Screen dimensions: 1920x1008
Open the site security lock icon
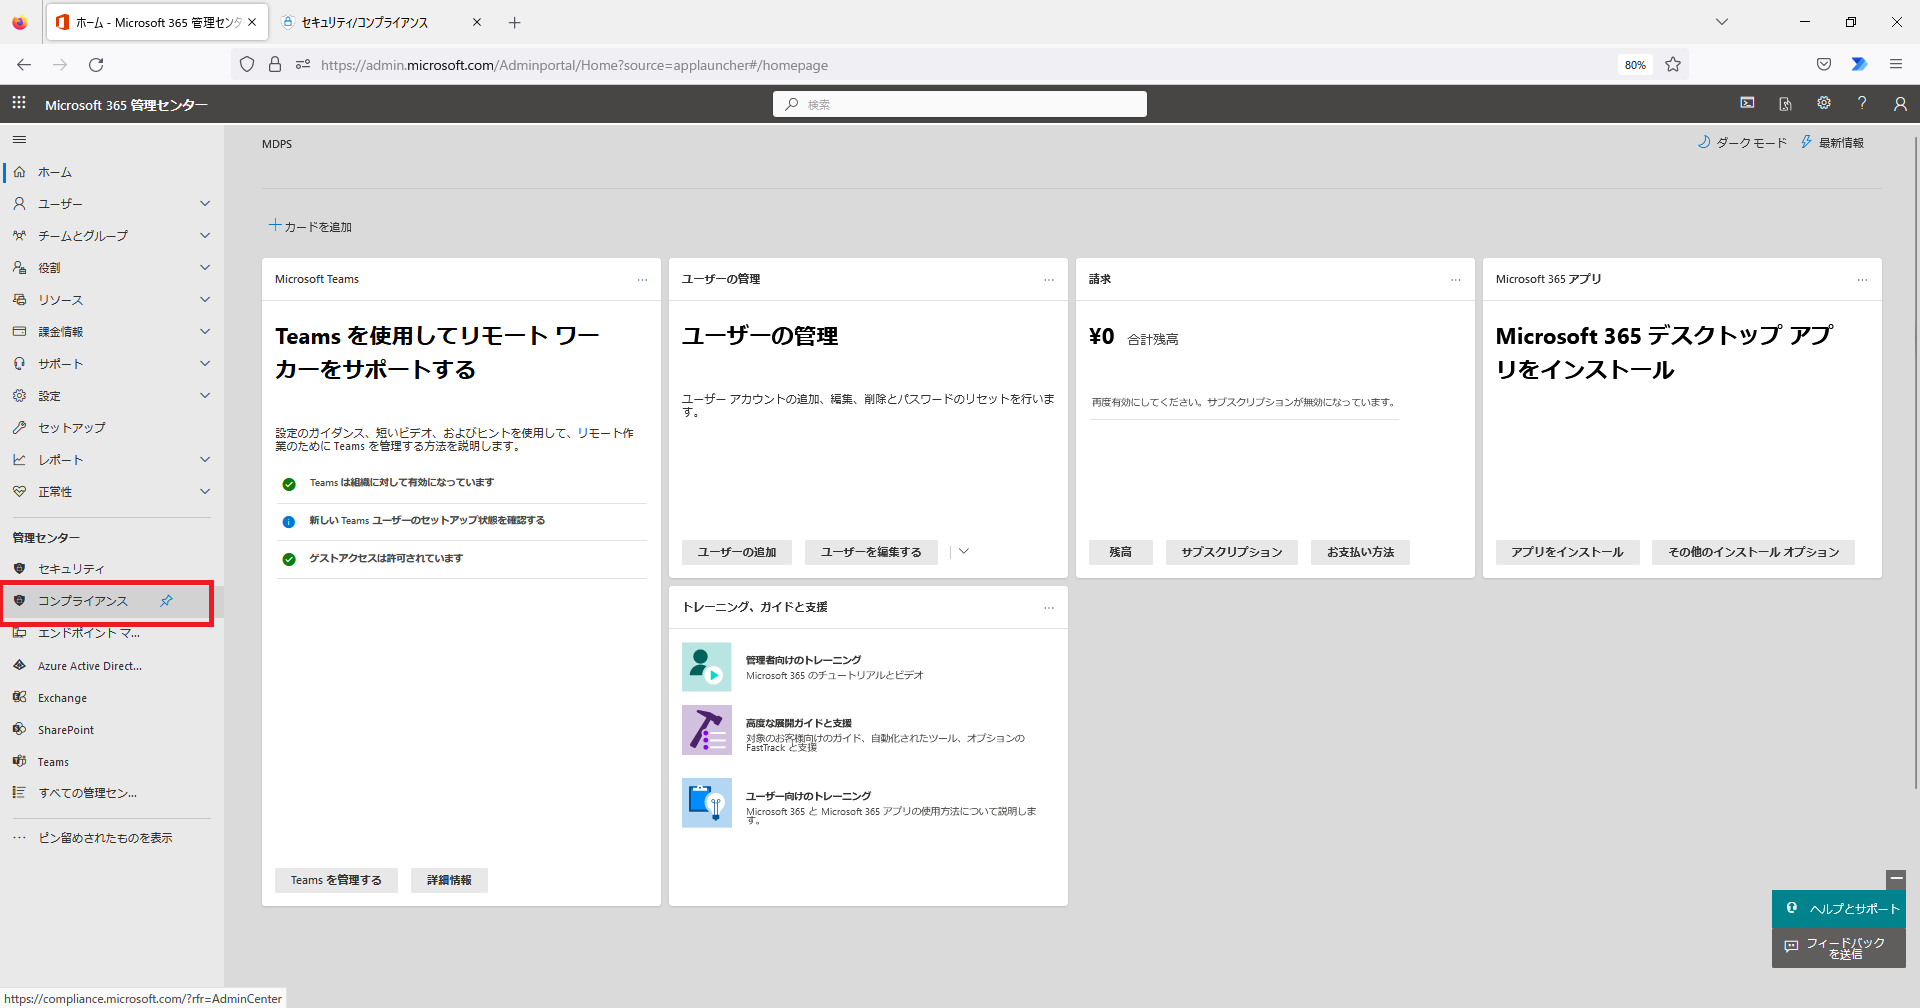coord(275,65)
